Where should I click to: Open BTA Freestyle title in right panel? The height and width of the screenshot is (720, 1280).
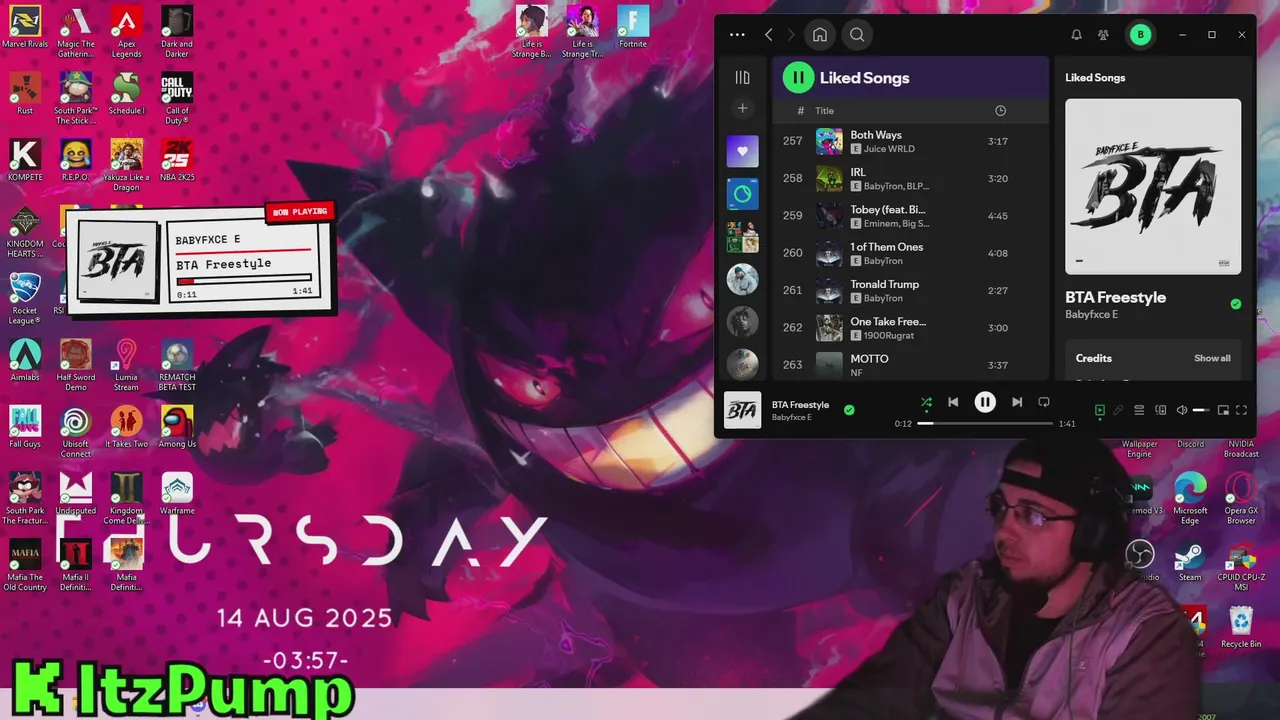tap(1115, 297)
